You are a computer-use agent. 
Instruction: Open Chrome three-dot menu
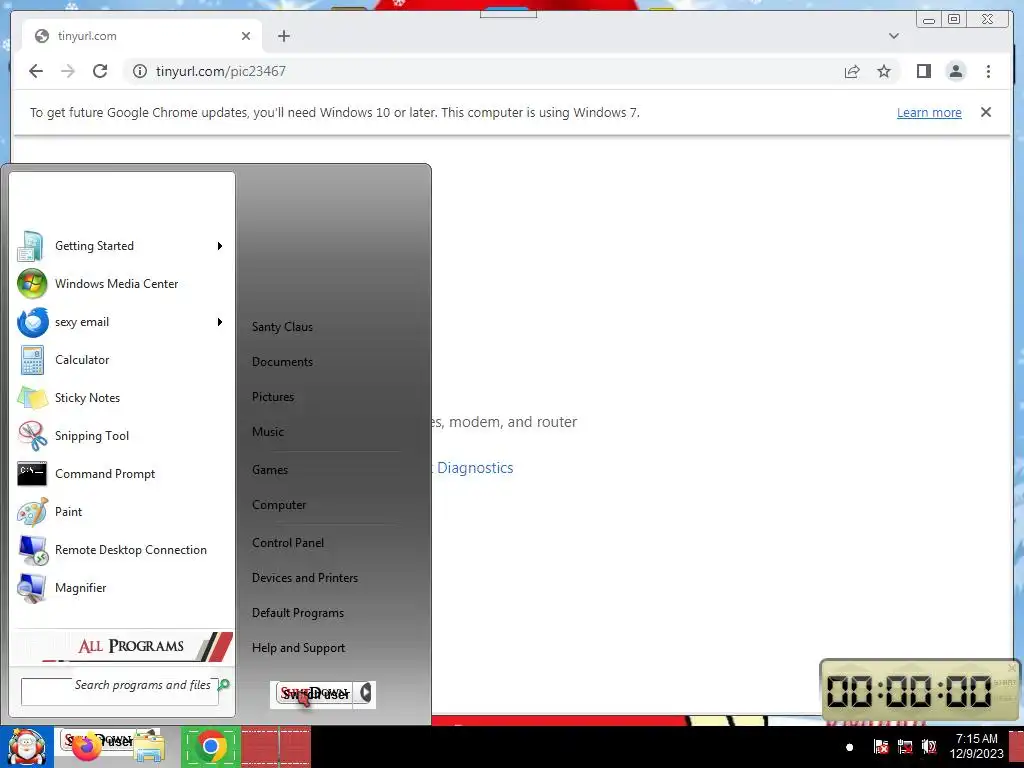pyautogui.click(x=988, y=71)
